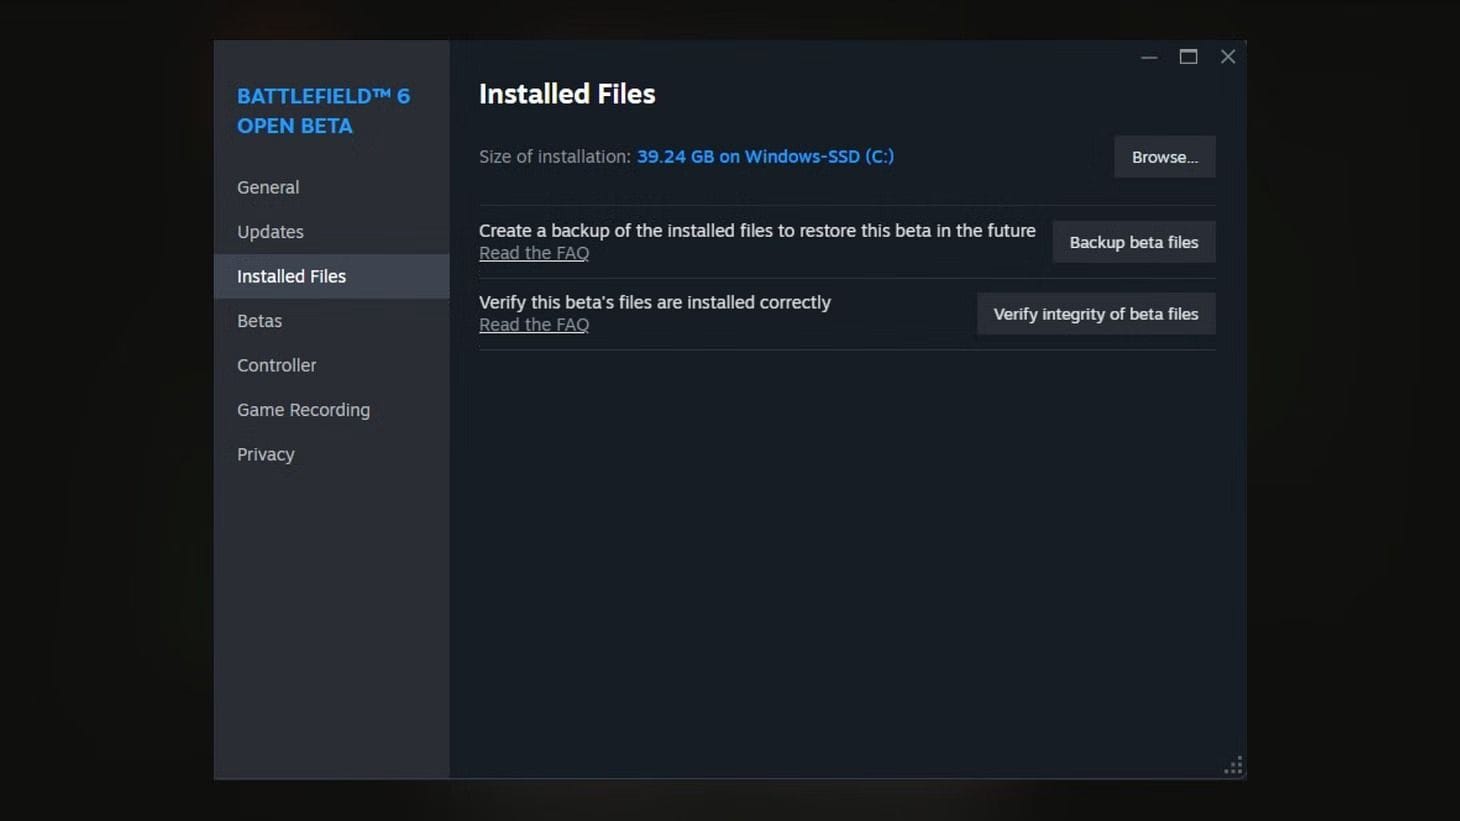Open Game Recording settings
1460x821 pixels.
tap(303, 410)
